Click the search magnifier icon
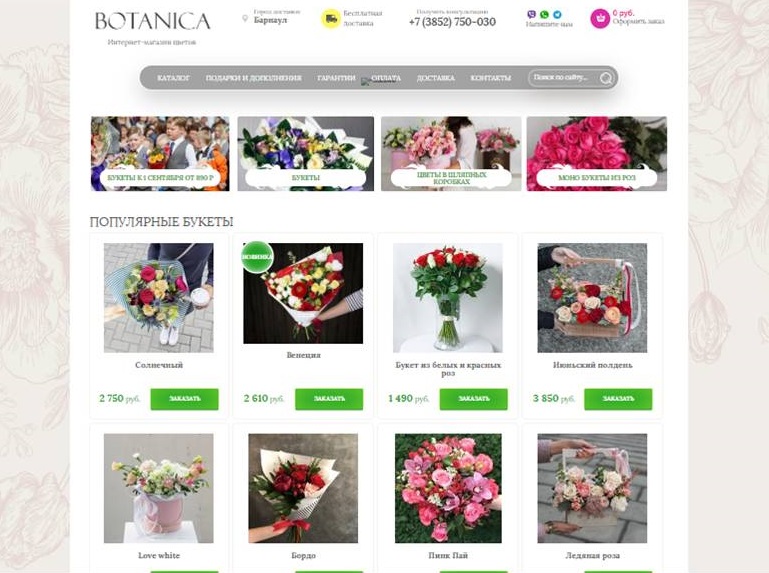Image resolution: width=769 pixels, height=573 pixels. click(x=606, y=78)
